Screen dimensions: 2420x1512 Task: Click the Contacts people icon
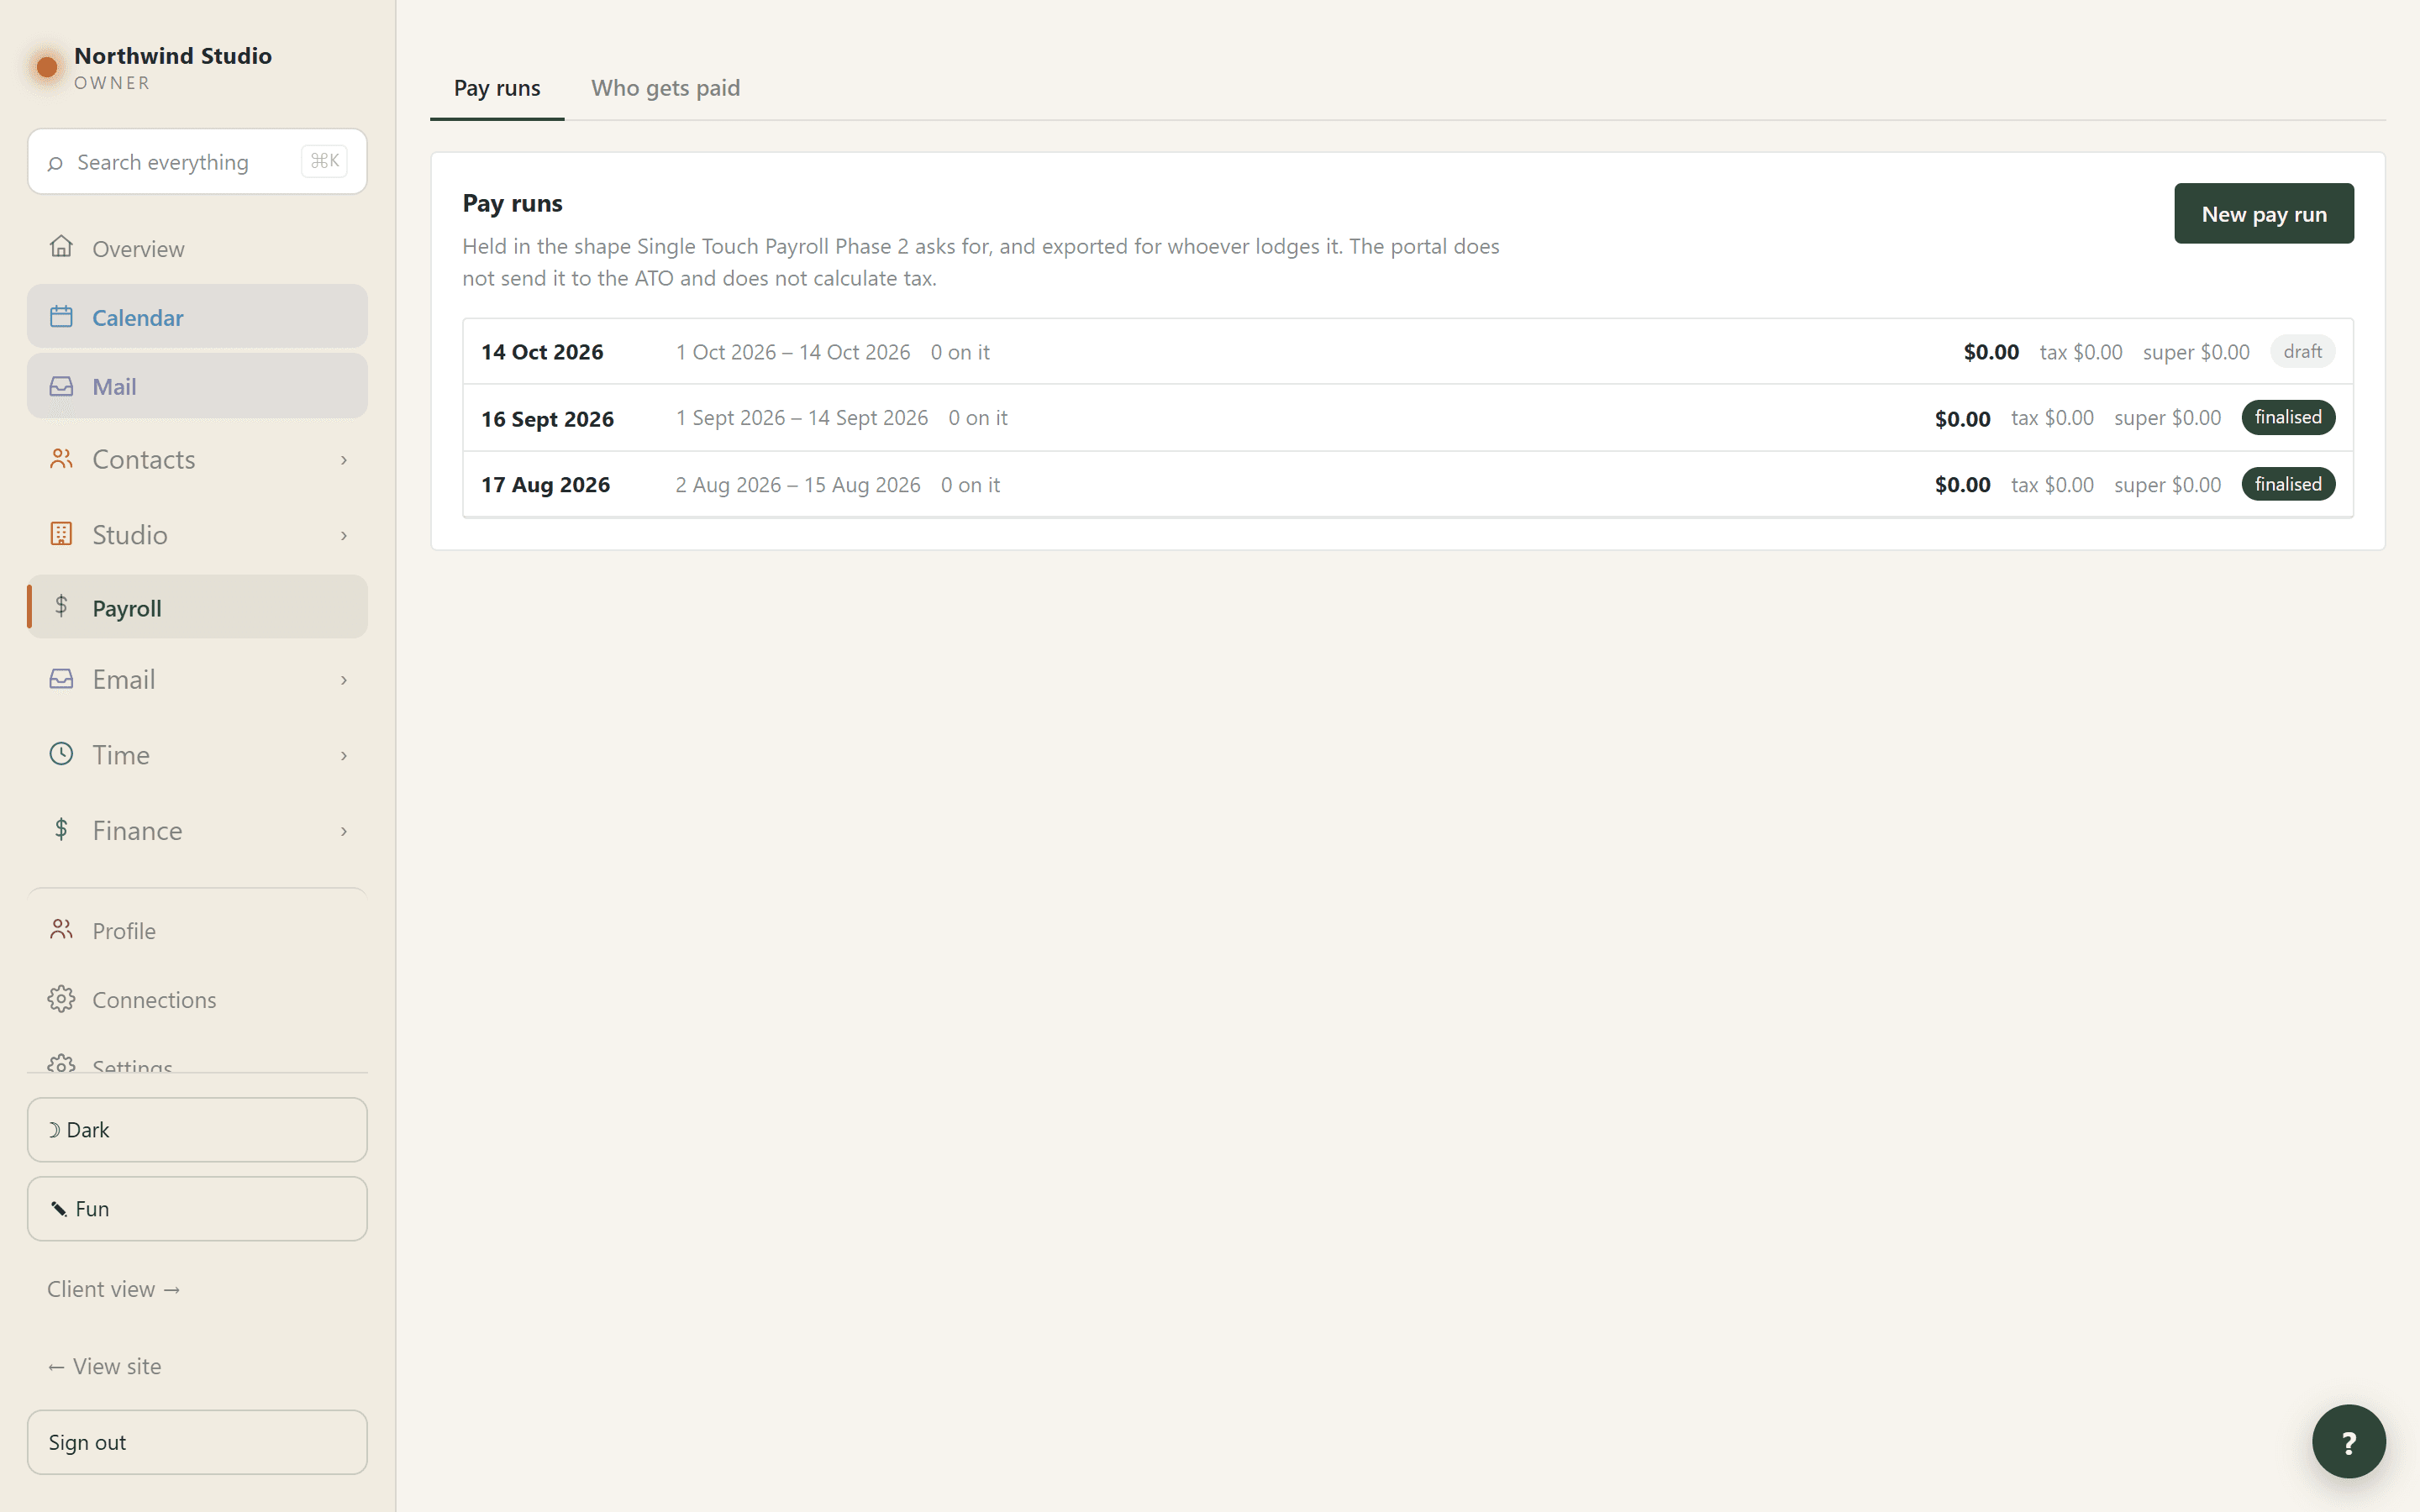[61, 459]
